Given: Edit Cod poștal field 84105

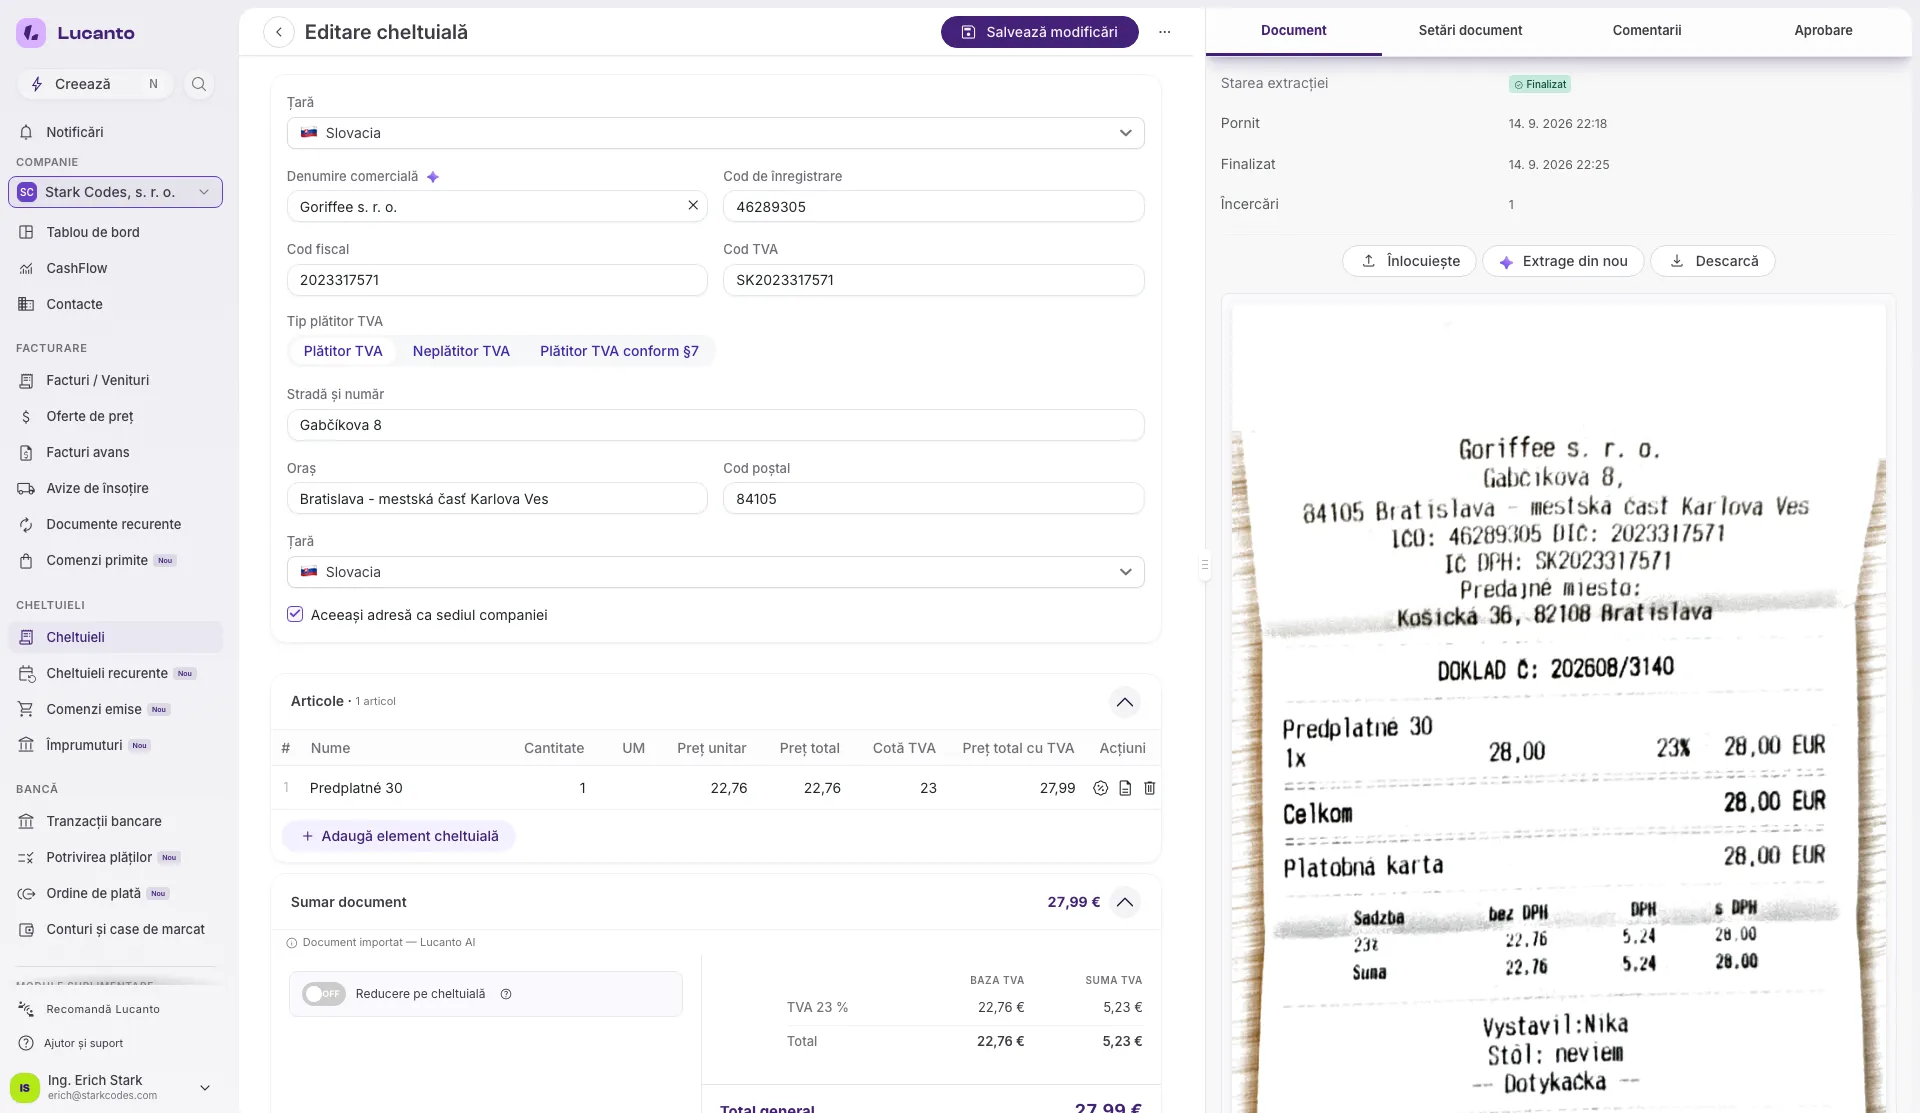Looking at the screenshot, I should pos(934,499).
